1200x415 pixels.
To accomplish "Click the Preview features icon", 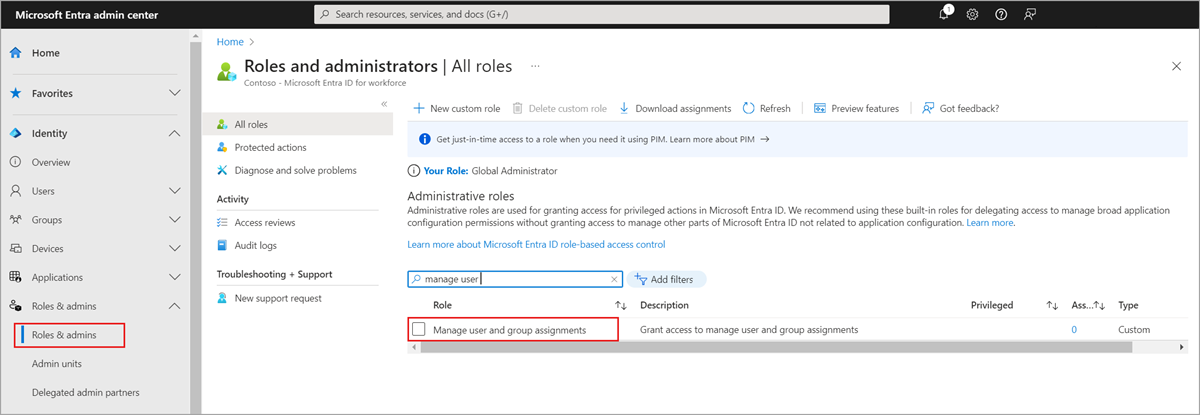I will pyautogui.click(x=819, y=108).
